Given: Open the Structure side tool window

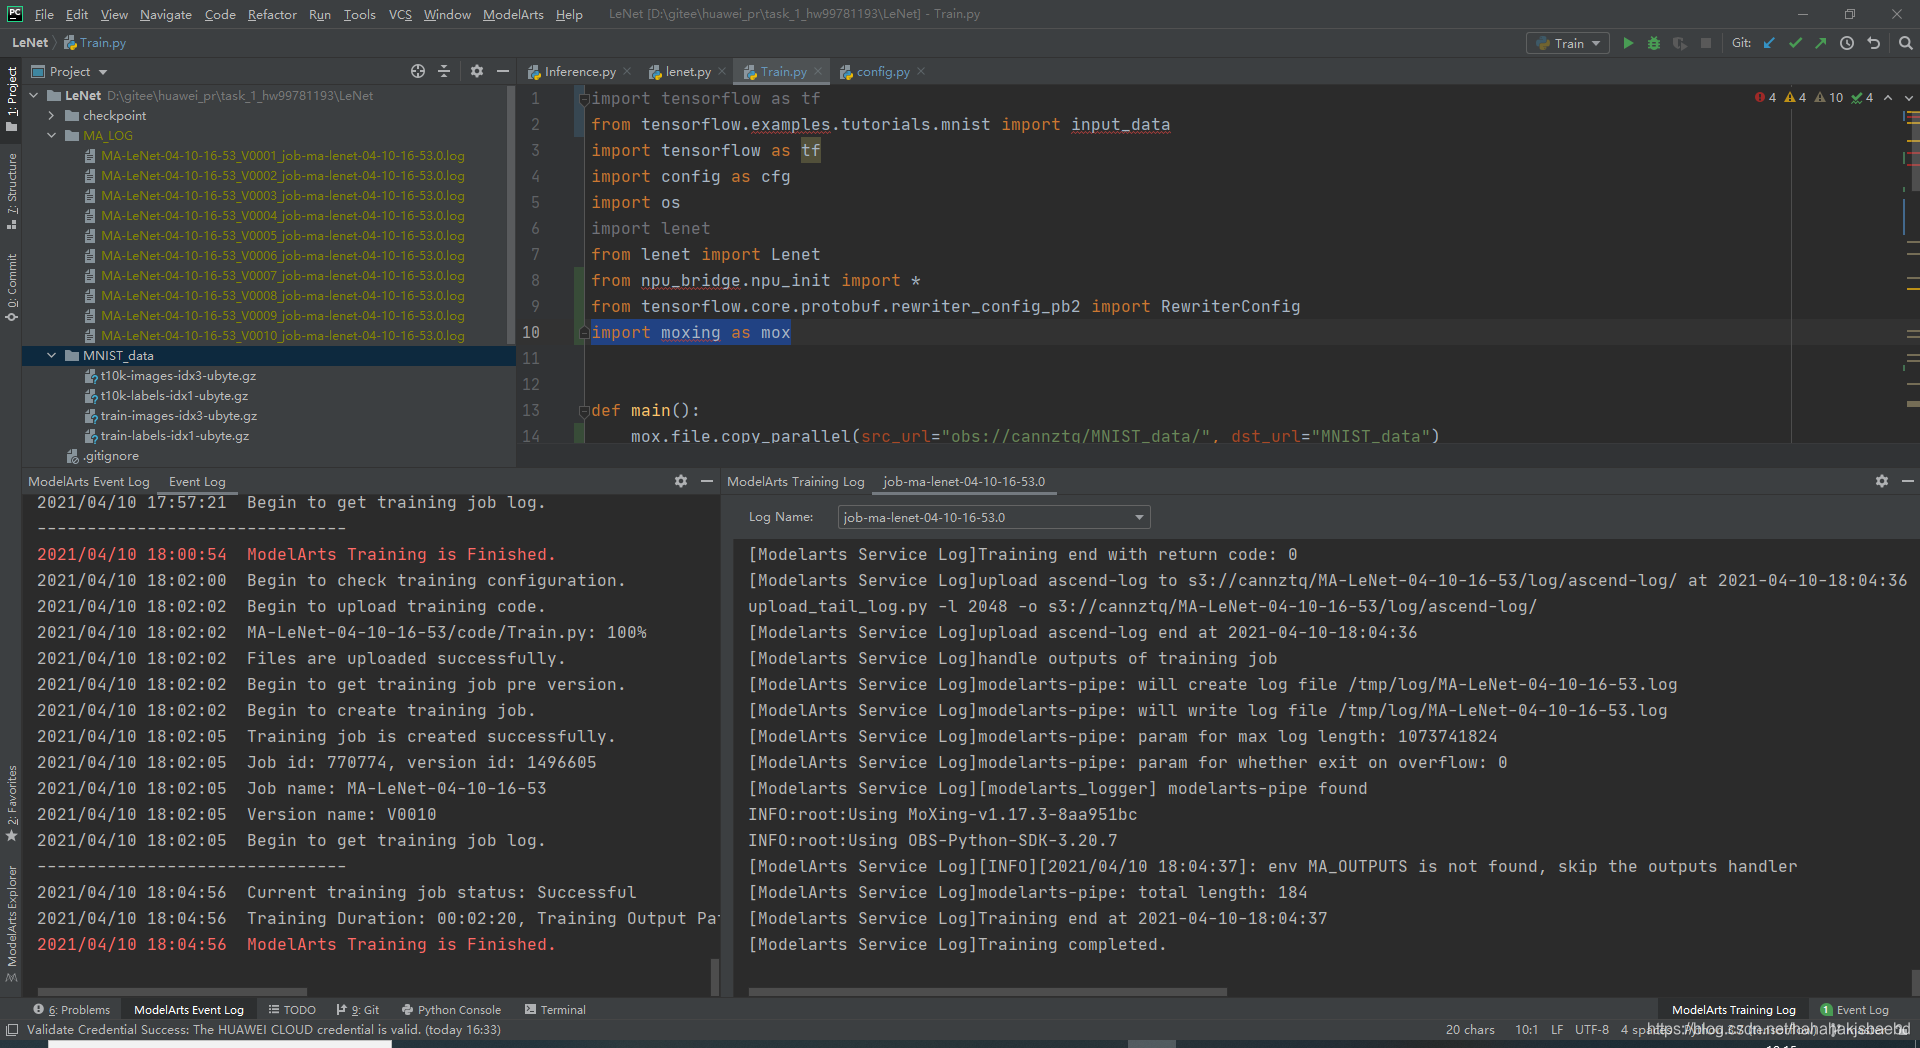Looking at the screenshot, I should click(12, 190).
